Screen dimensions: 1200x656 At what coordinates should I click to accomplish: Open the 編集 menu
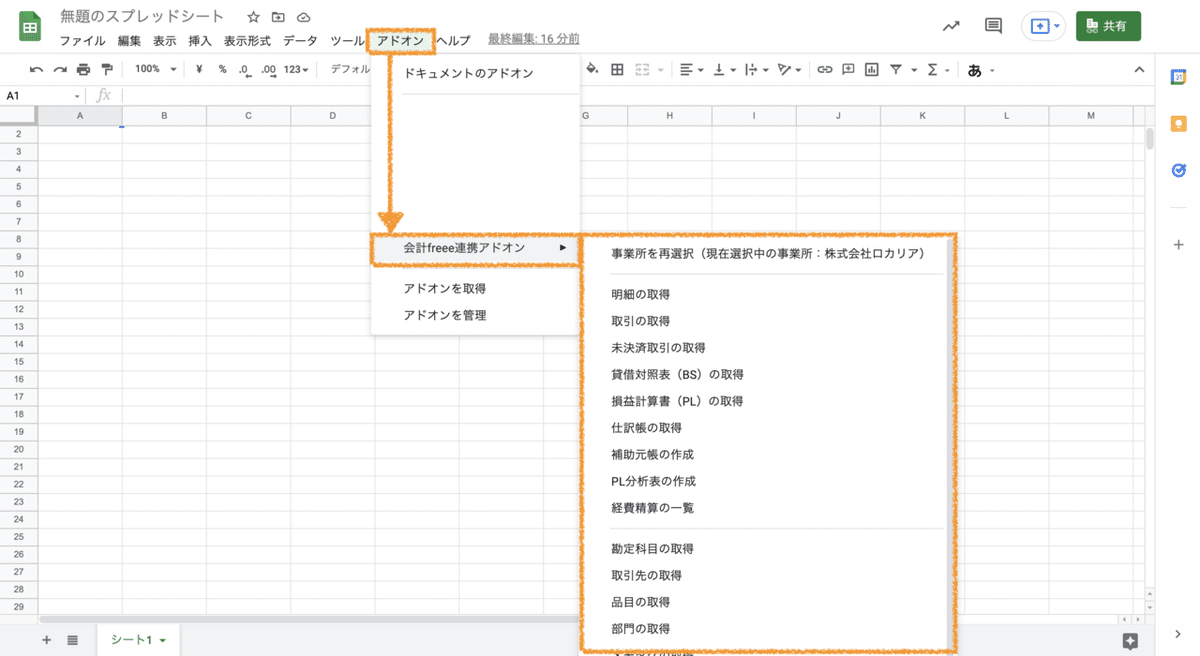coord(129,41)
